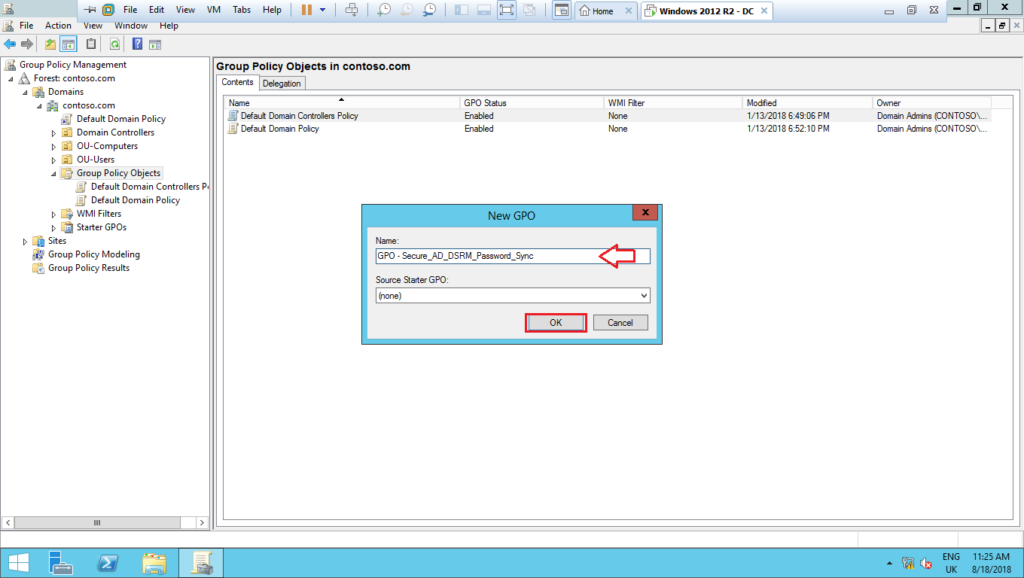The image size is (1024, 578).
Task: Close the VMware Home tab
Action: click(x=628, y=11)
